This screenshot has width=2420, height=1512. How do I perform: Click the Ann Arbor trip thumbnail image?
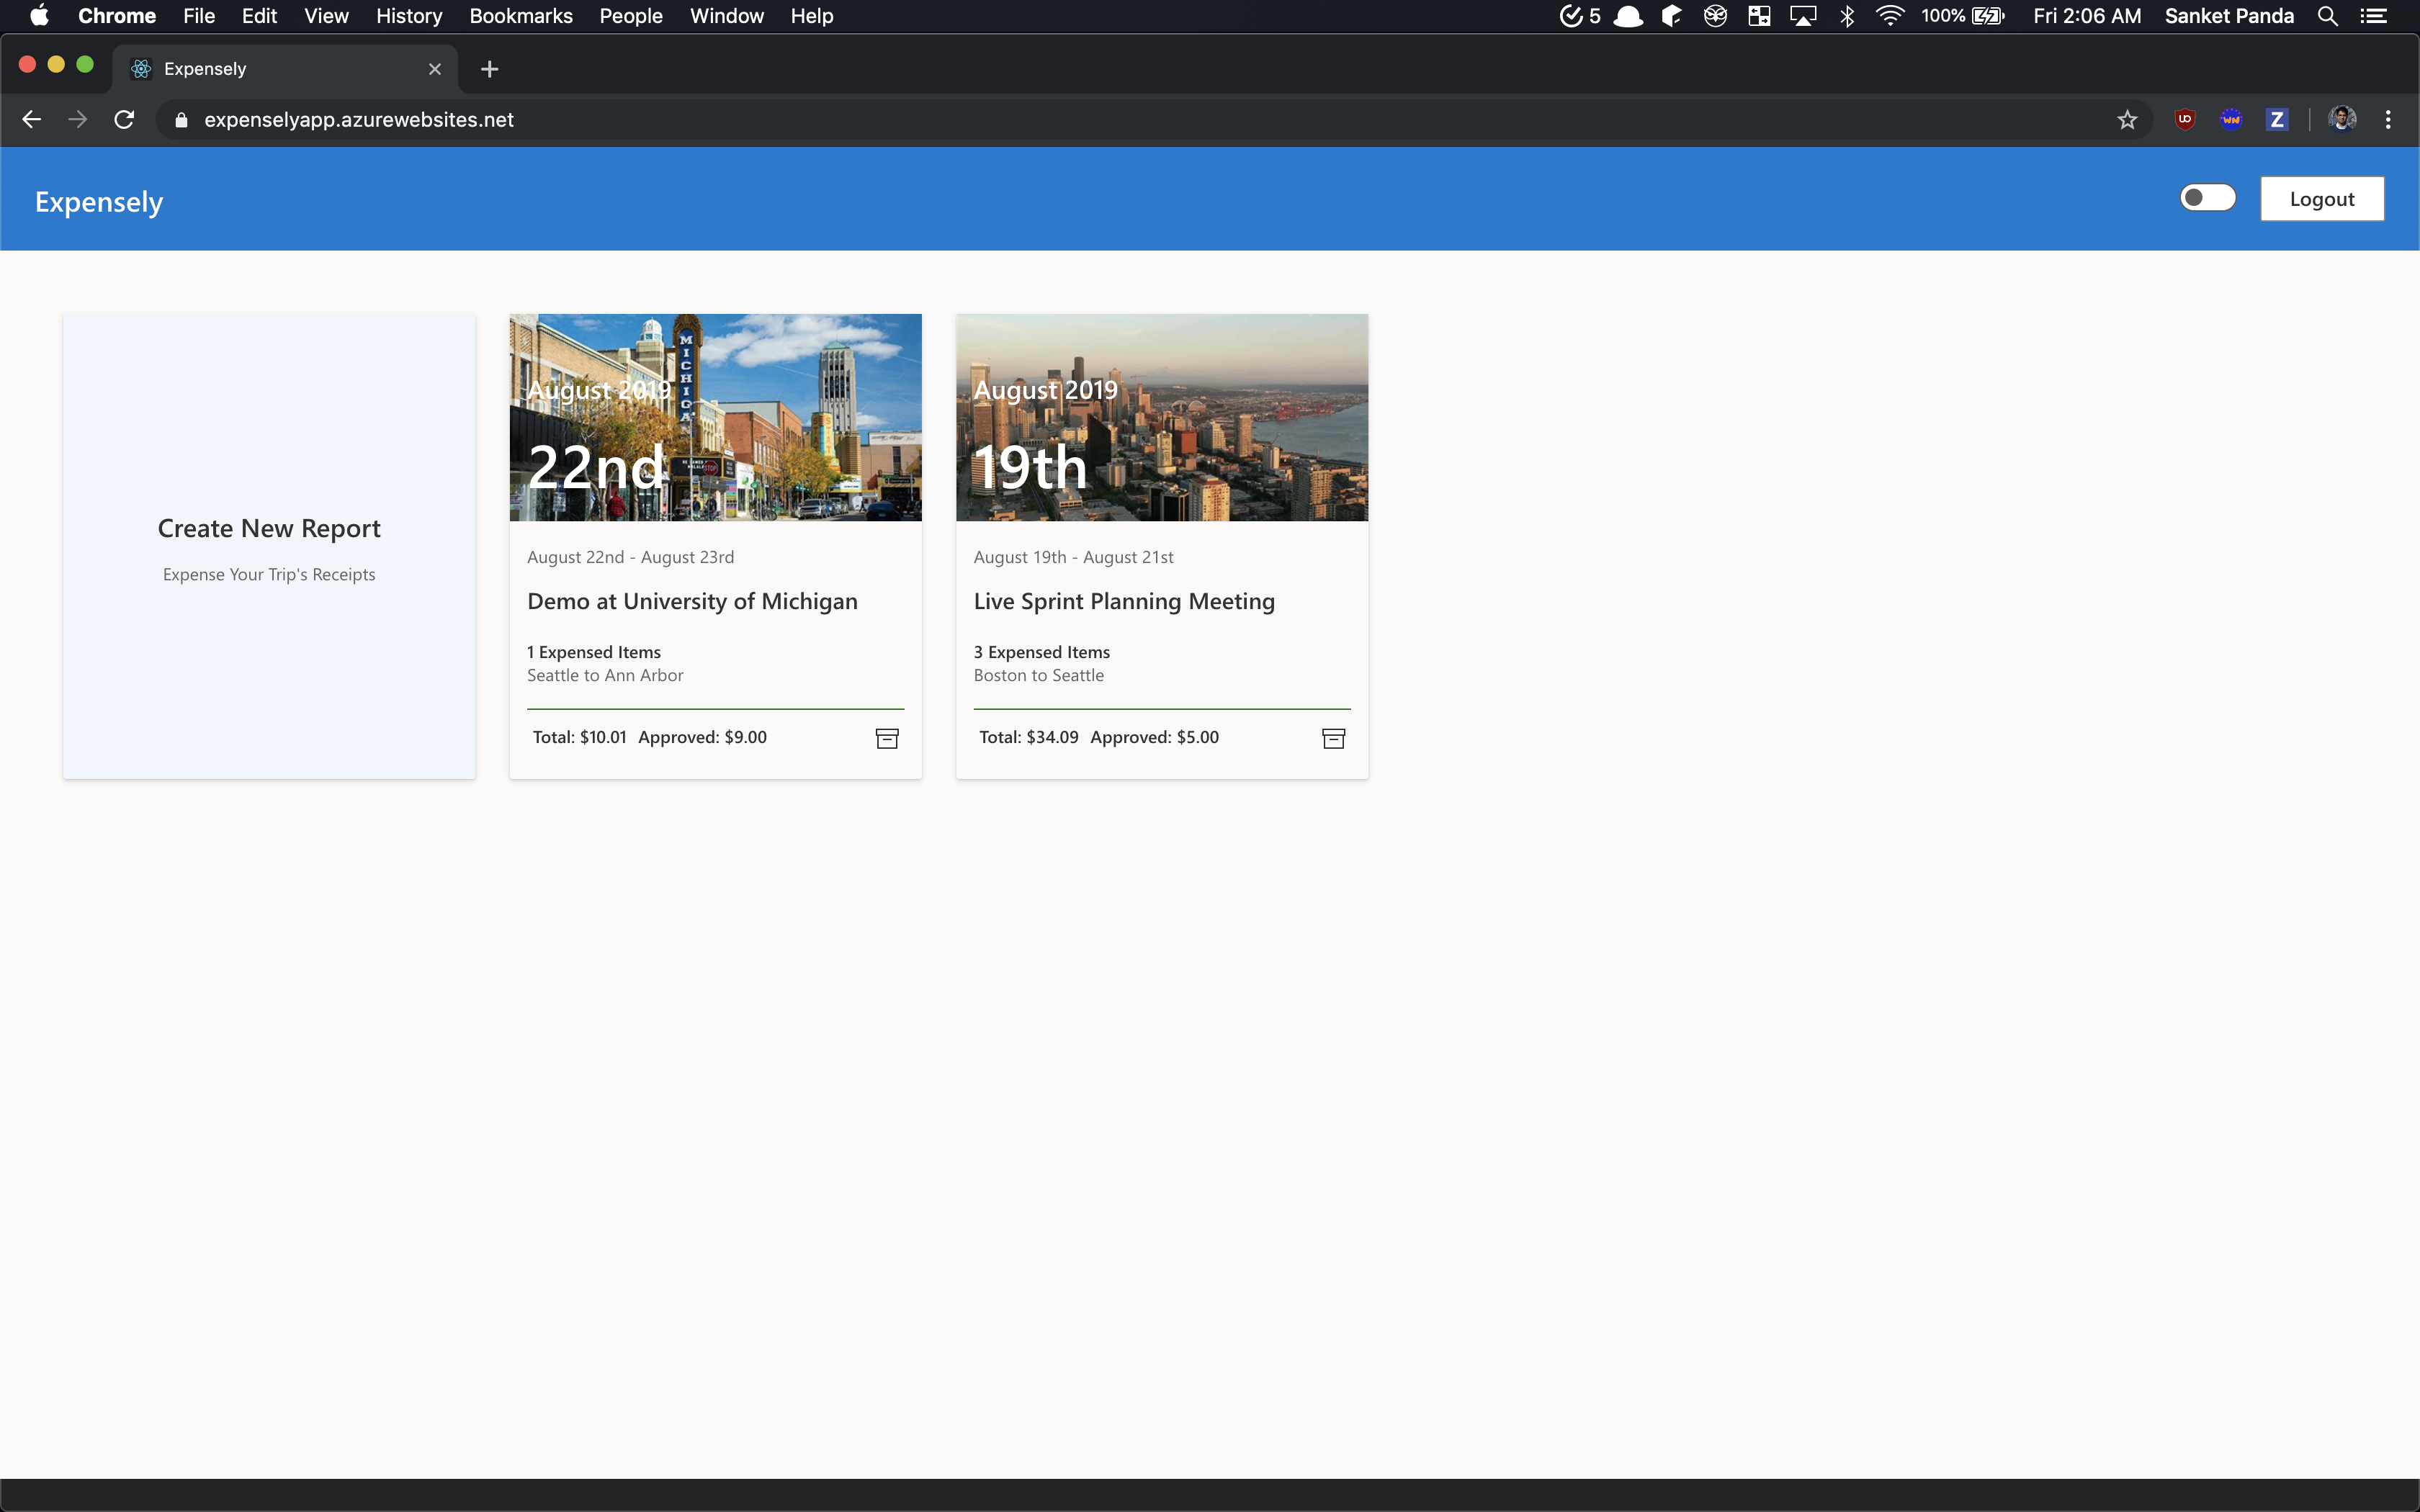[x=715, y=417]
